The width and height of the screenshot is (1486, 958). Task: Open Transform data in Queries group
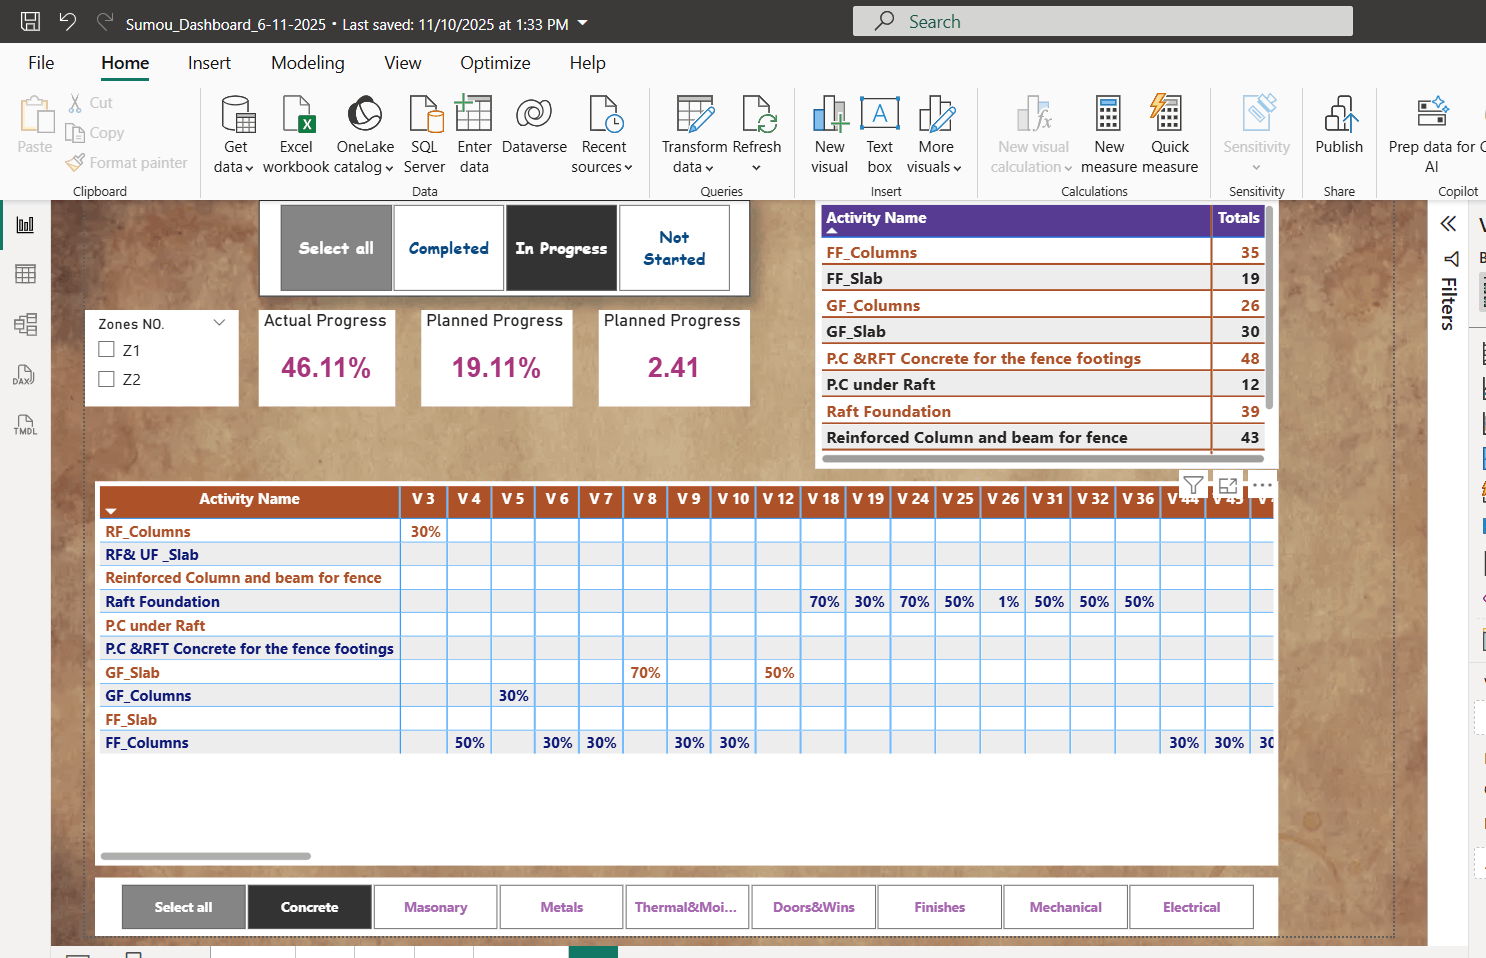[694, 135]
